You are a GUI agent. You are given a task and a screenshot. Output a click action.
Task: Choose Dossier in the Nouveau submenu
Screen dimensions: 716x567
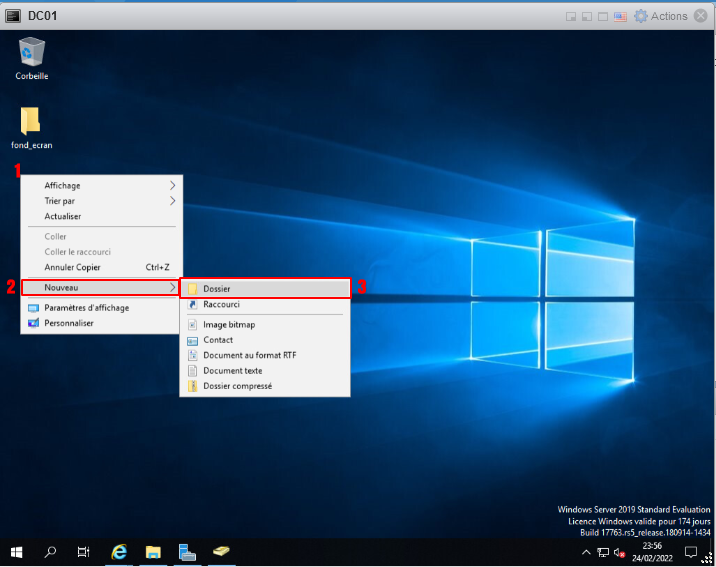click(x=217, y=288)
